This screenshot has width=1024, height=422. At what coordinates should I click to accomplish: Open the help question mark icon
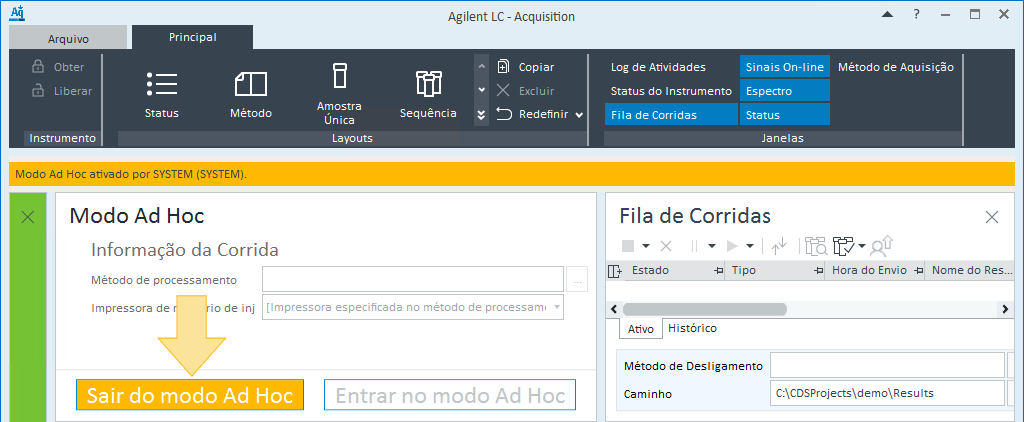(917, 14)
